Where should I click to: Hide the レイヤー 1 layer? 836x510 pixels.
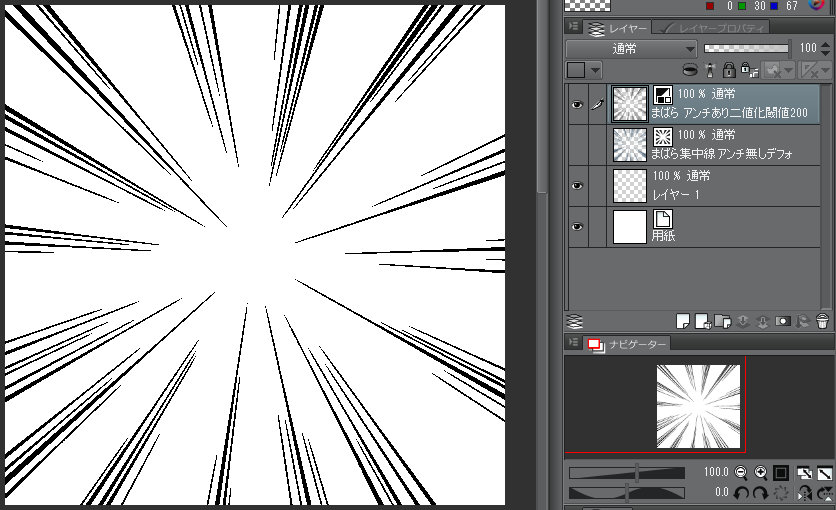[577, 185]
